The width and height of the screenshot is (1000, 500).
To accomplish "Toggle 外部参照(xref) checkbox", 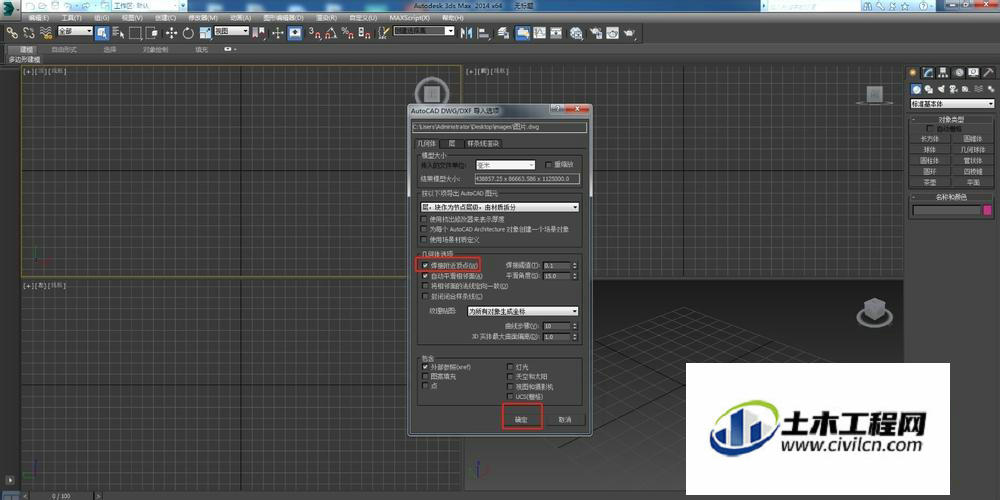I will pos(425,367).
